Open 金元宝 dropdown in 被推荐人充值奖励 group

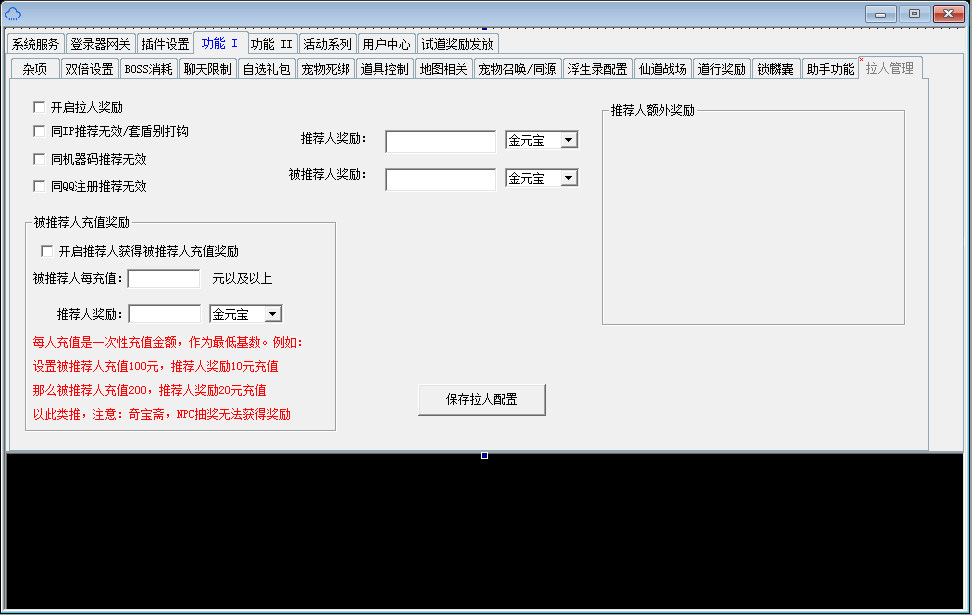(x=271, y=315)
